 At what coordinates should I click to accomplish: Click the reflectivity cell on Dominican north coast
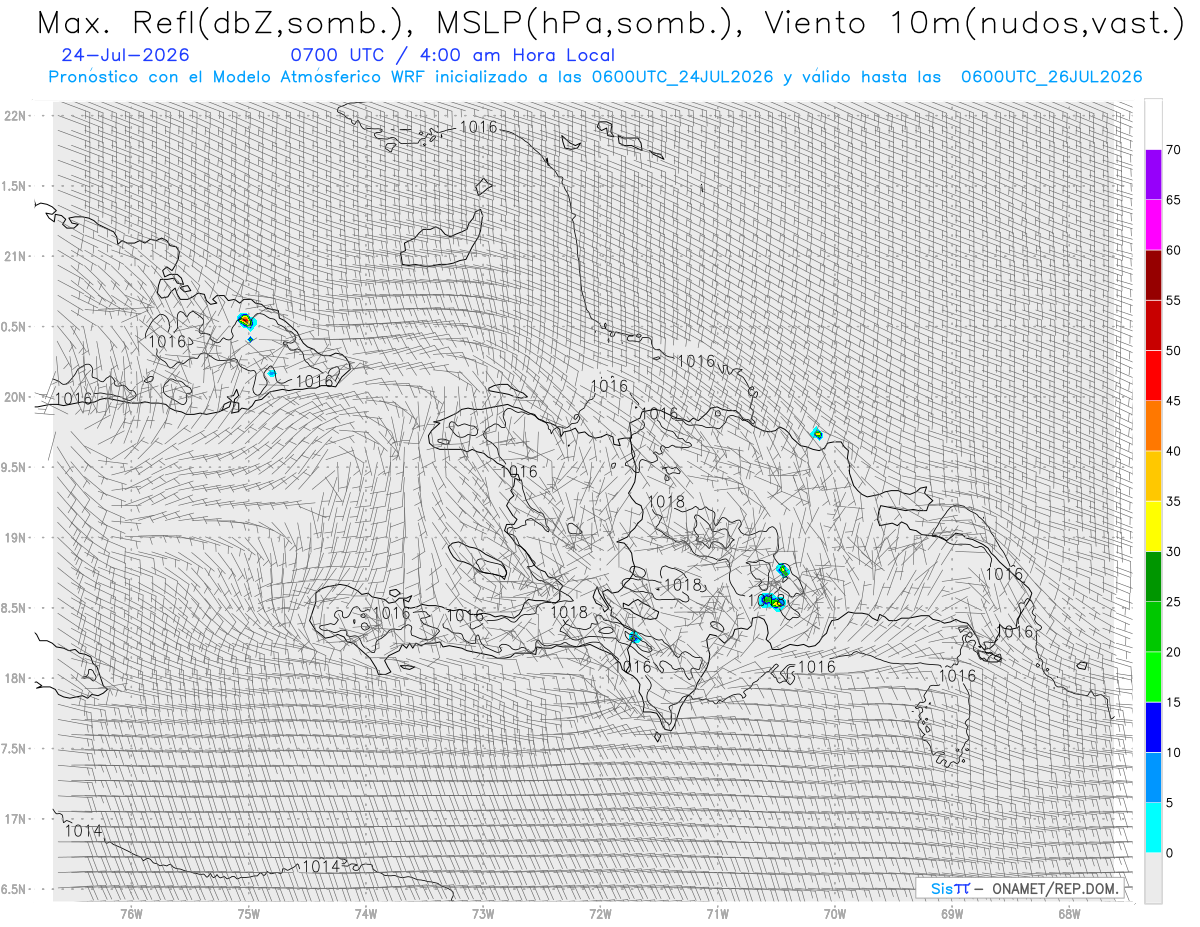pyautogui.click(x=817, y=433)
